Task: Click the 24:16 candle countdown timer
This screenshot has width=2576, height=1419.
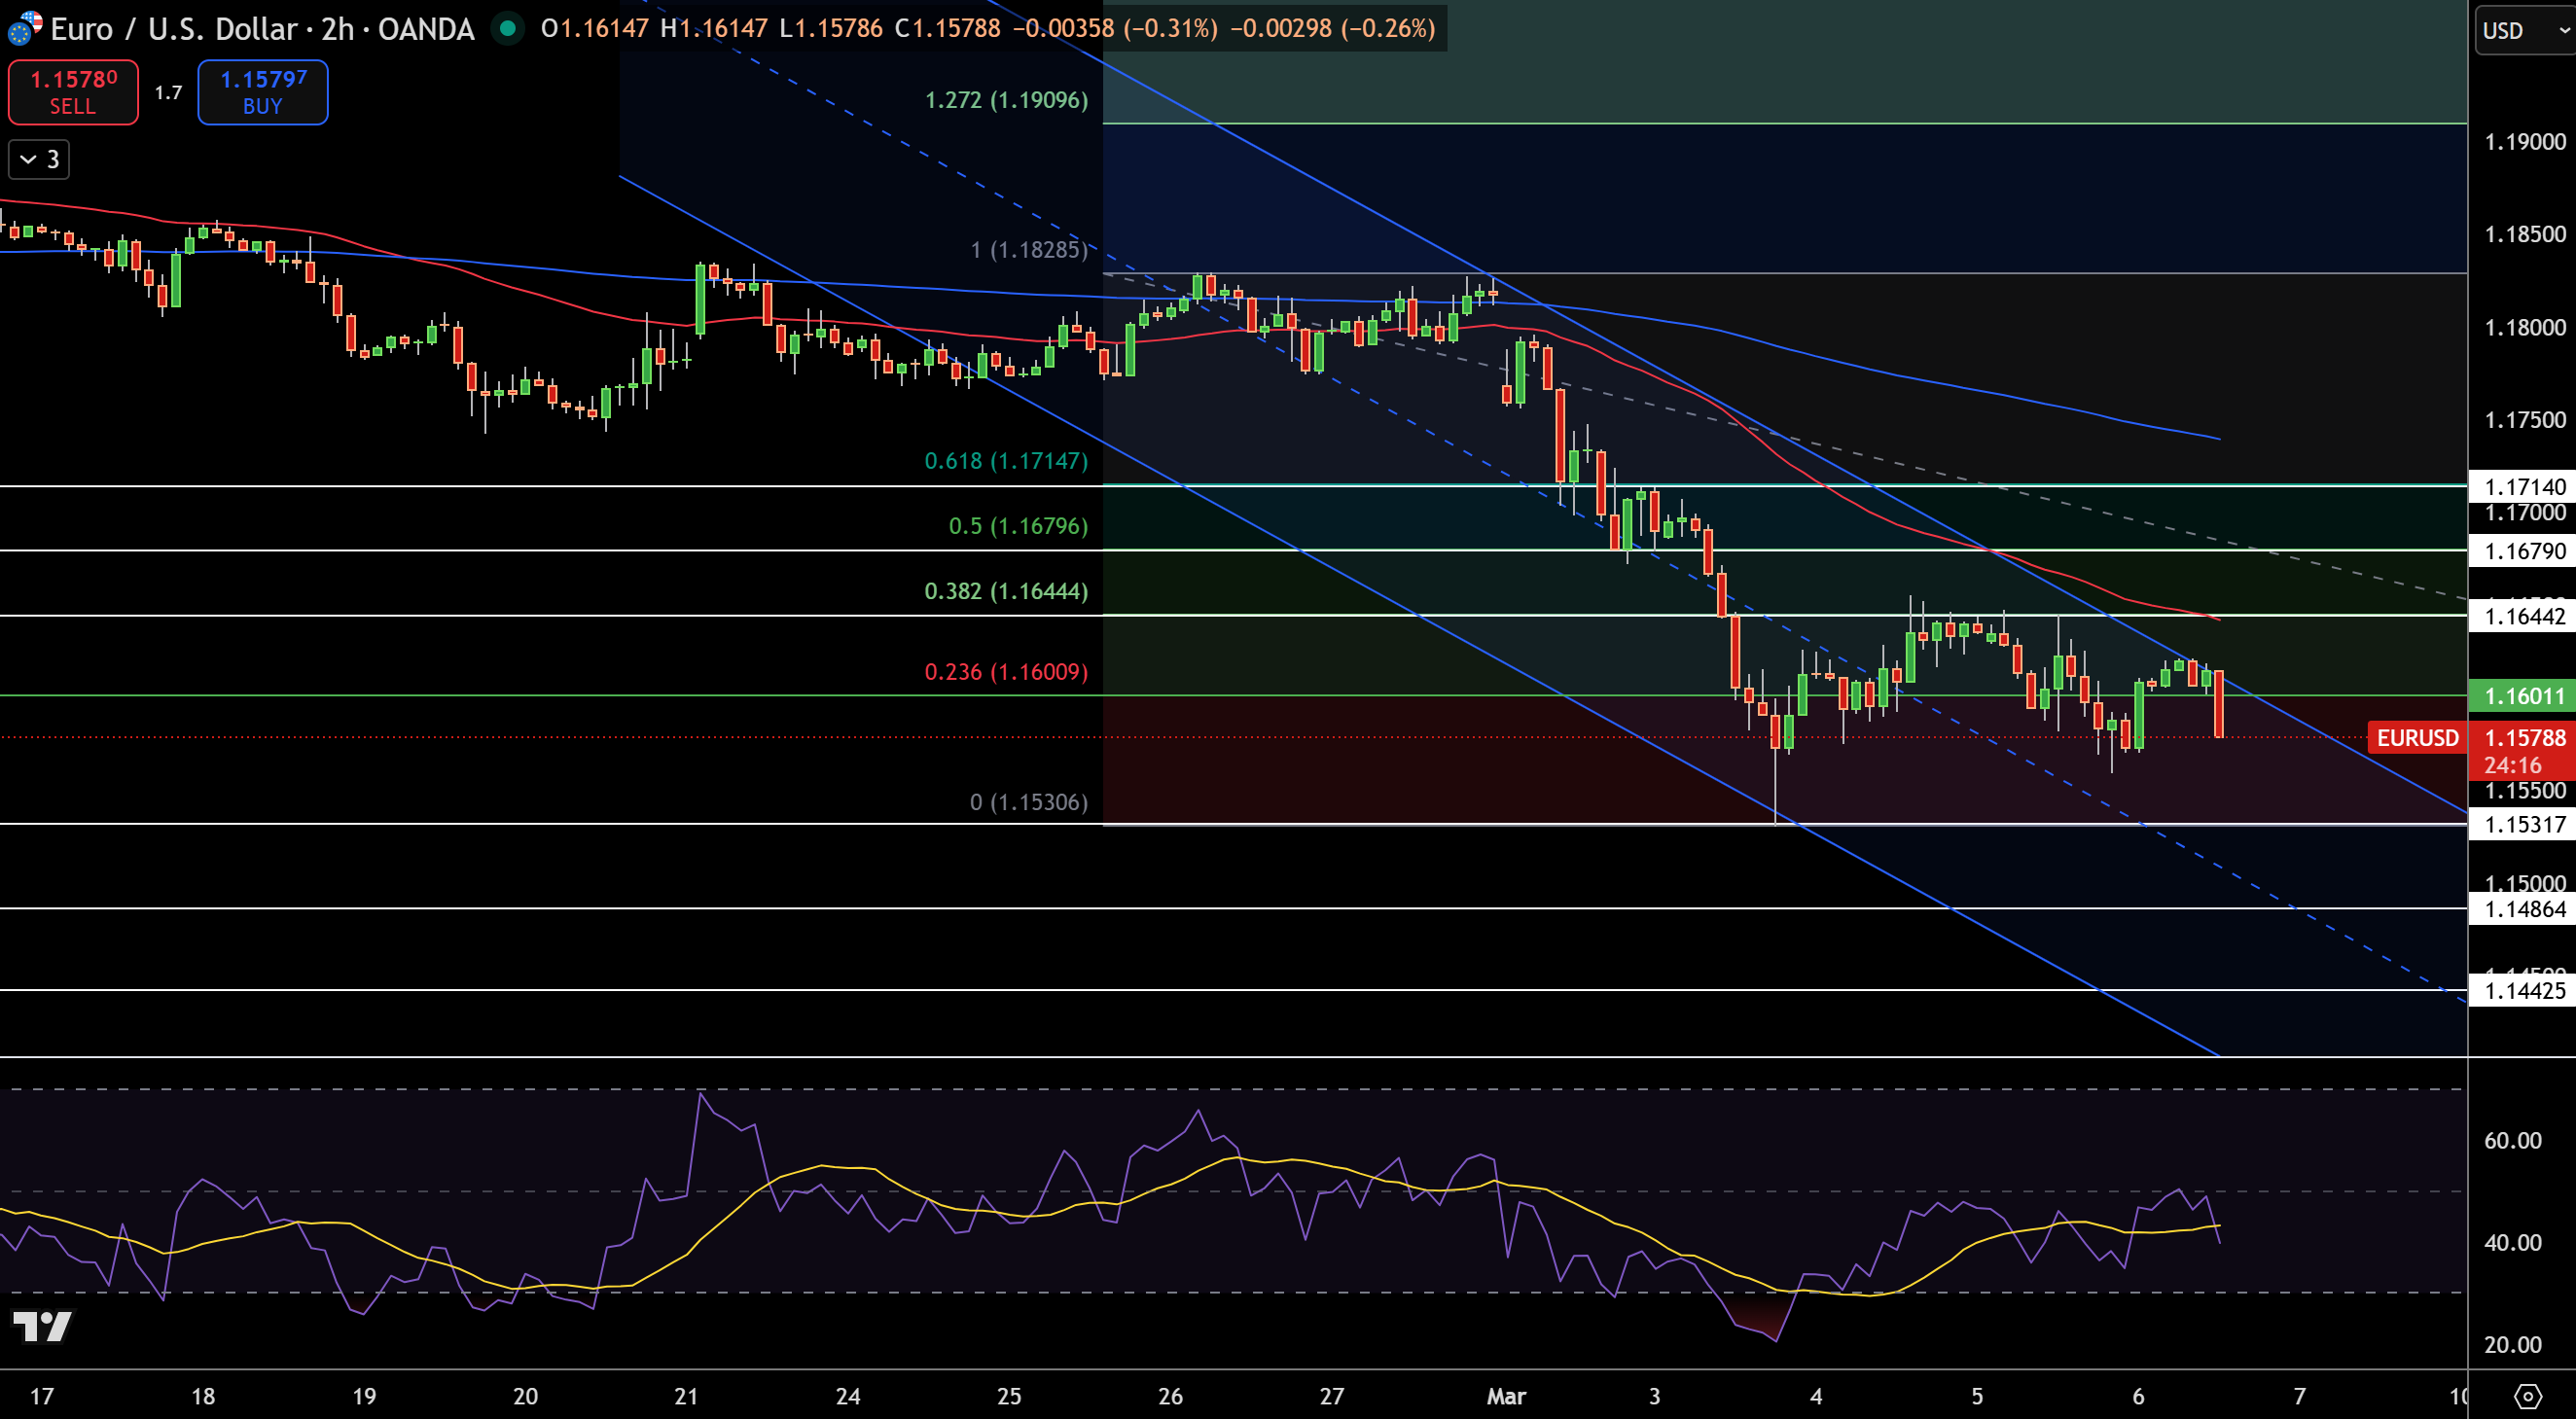Action: point(2512,765)
